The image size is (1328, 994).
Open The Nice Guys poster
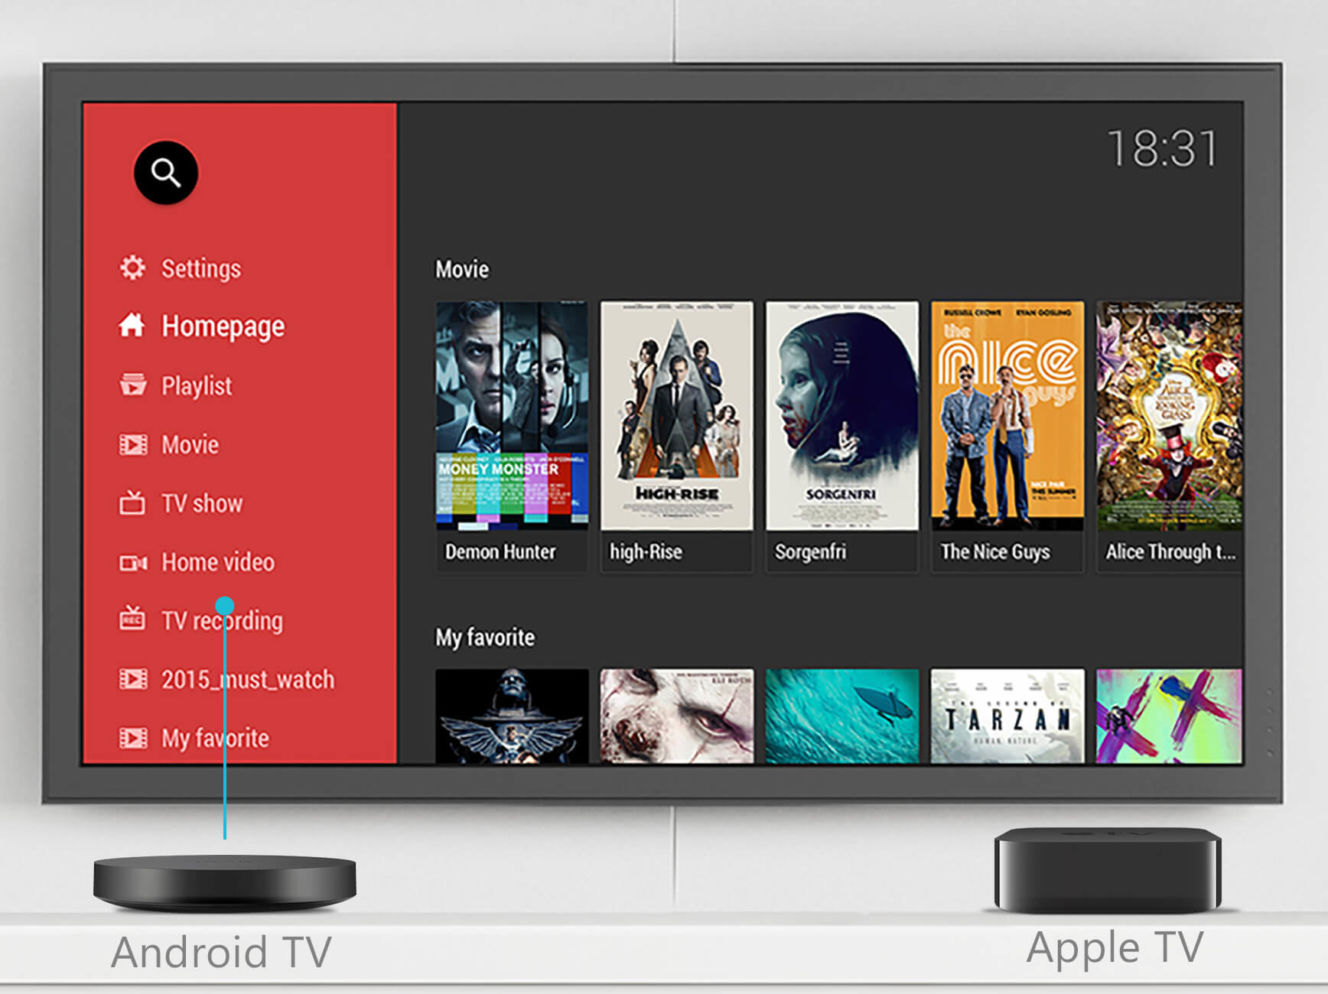tap(1007, 415)
